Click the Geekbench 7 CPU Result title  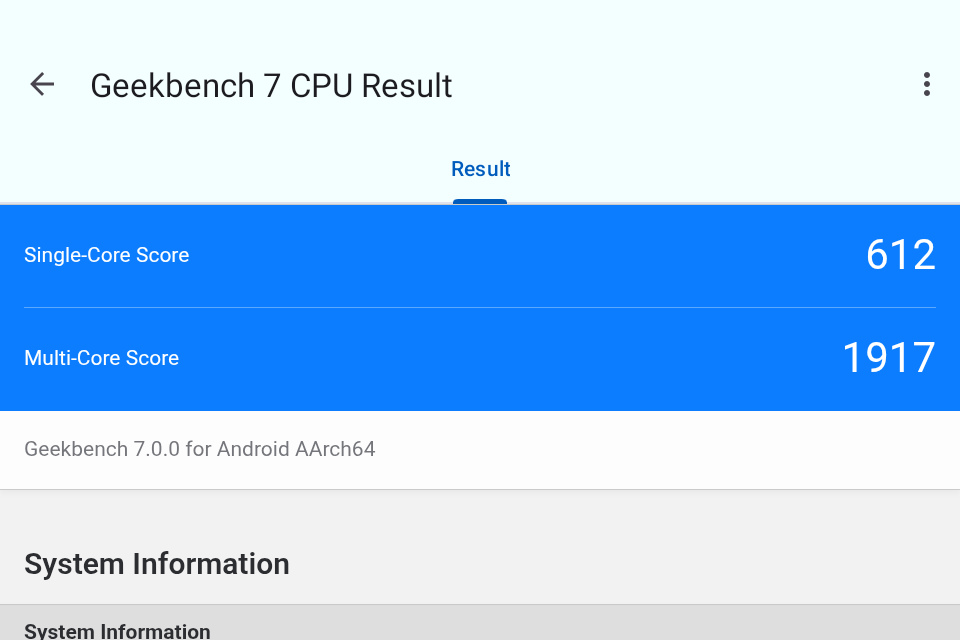click(271, 86)
